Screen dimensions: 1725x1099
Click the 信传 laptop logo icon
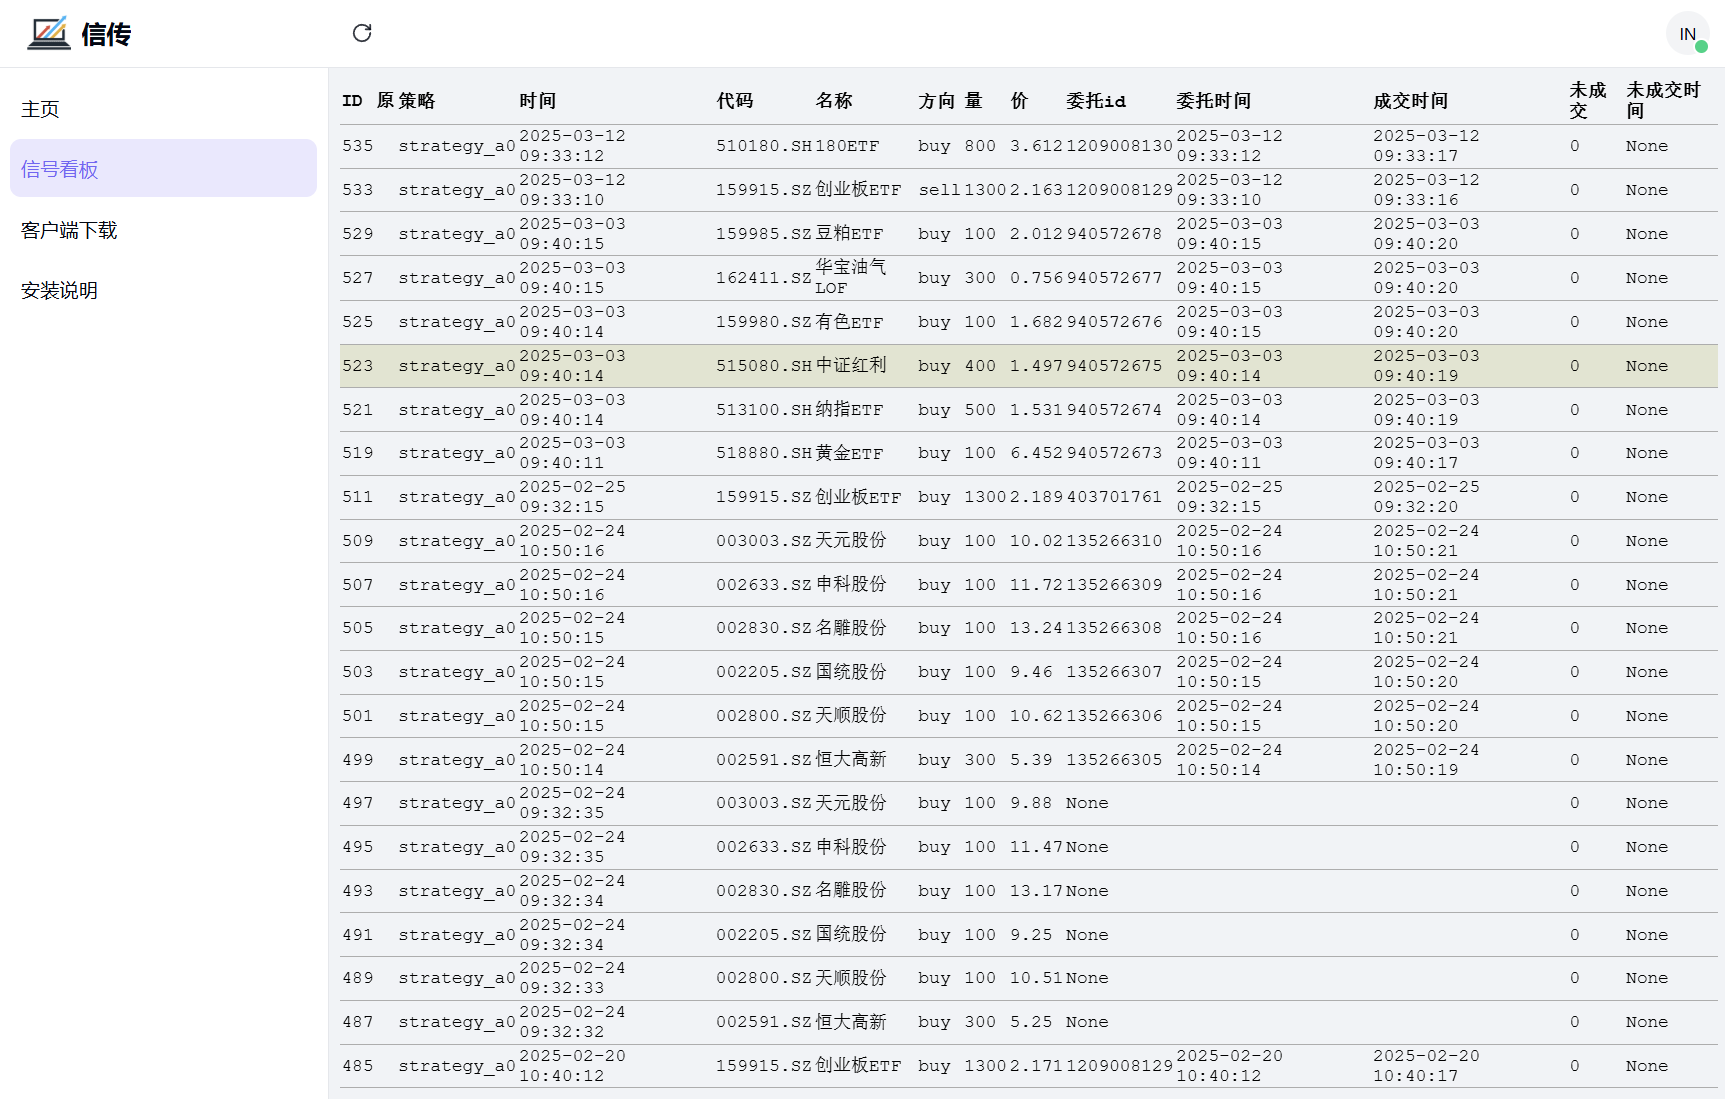point(48,33)
